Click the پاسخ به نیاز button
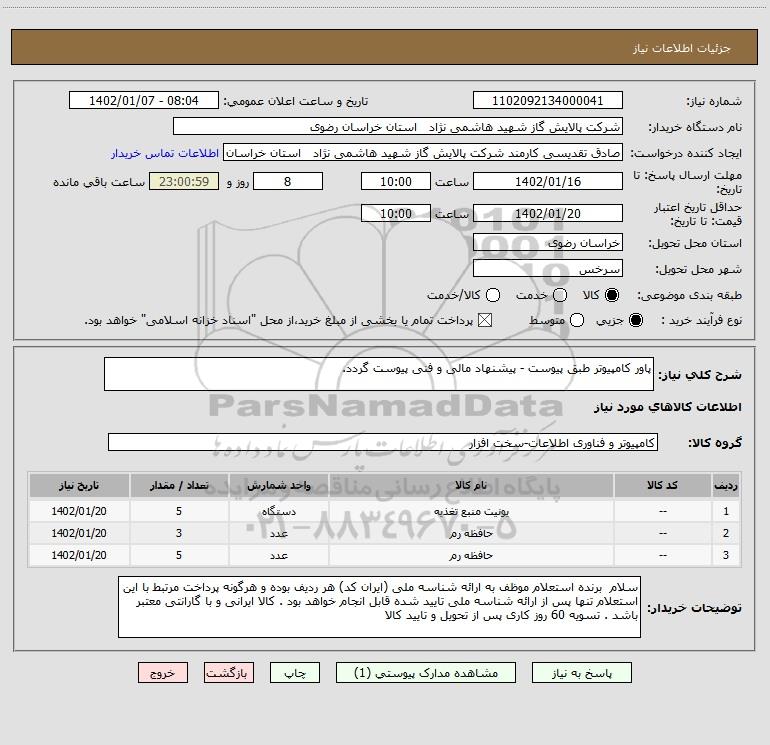The image size is (770, 745). pos(582,673)
